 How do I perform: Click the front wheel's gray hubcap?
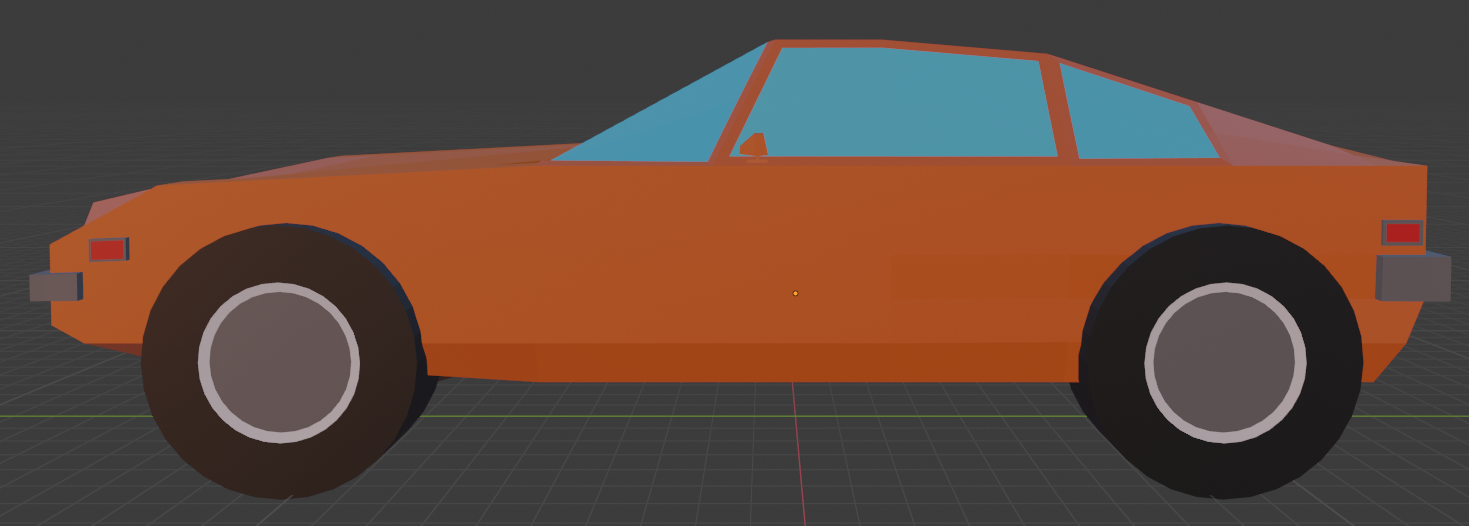click(279, 362)
